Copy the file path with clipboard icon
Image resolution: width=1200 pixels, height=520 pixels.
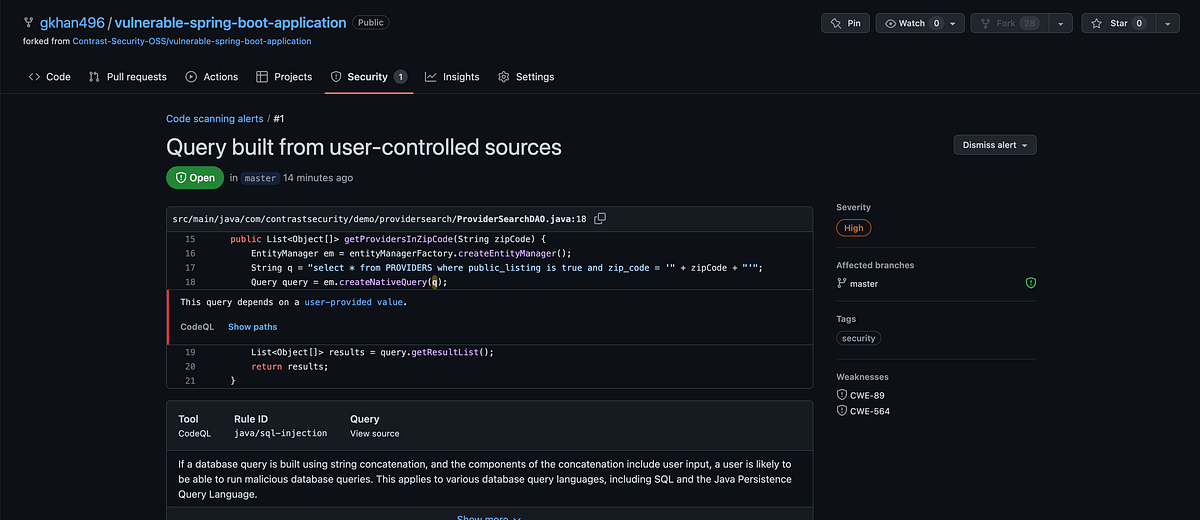(600, 218)
